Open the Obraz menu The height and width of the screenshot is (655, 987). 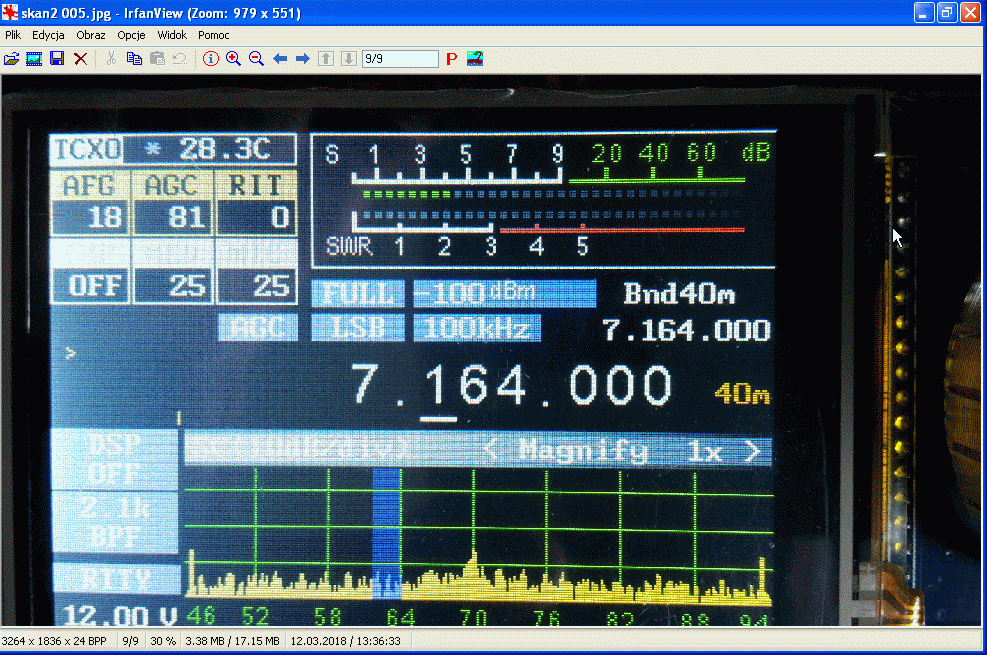(91, 35)
